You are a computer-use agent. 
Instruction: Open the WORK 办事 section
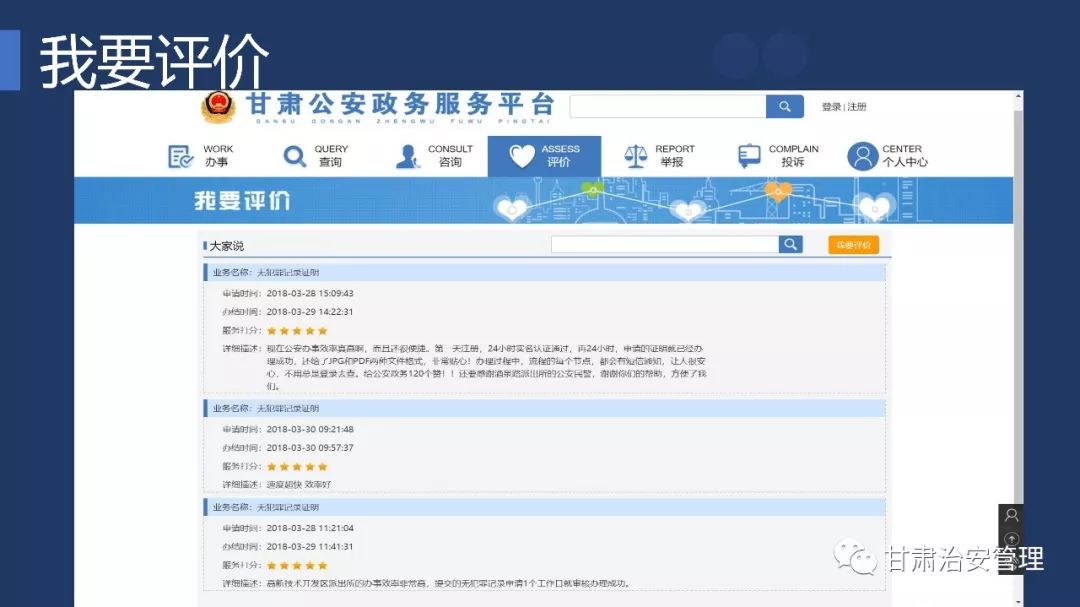click(x=201, y=156)
